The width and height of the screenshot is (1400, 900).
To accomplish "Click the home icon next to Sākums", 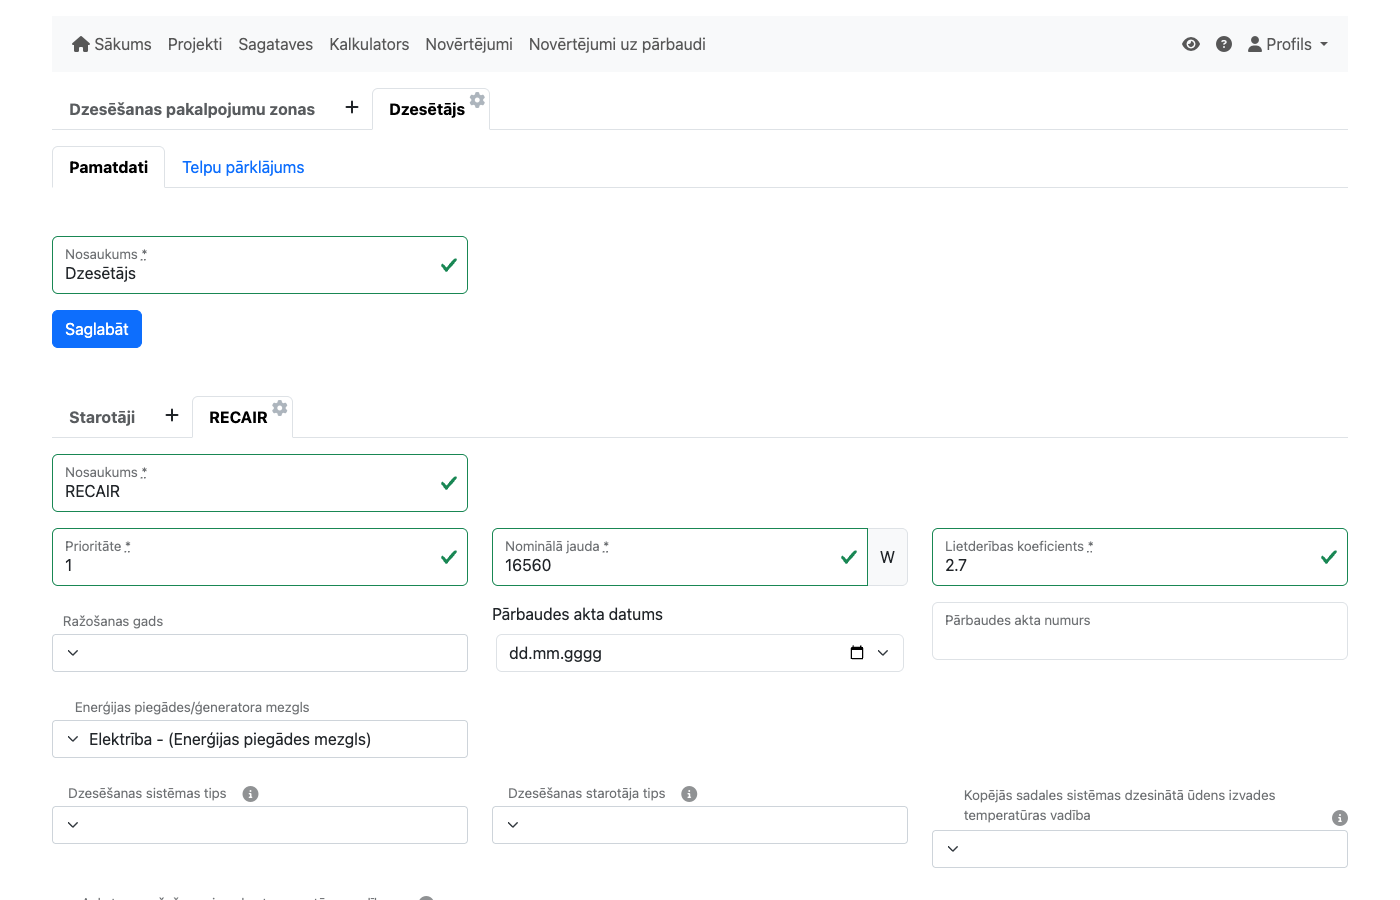I will pos(81,44).
